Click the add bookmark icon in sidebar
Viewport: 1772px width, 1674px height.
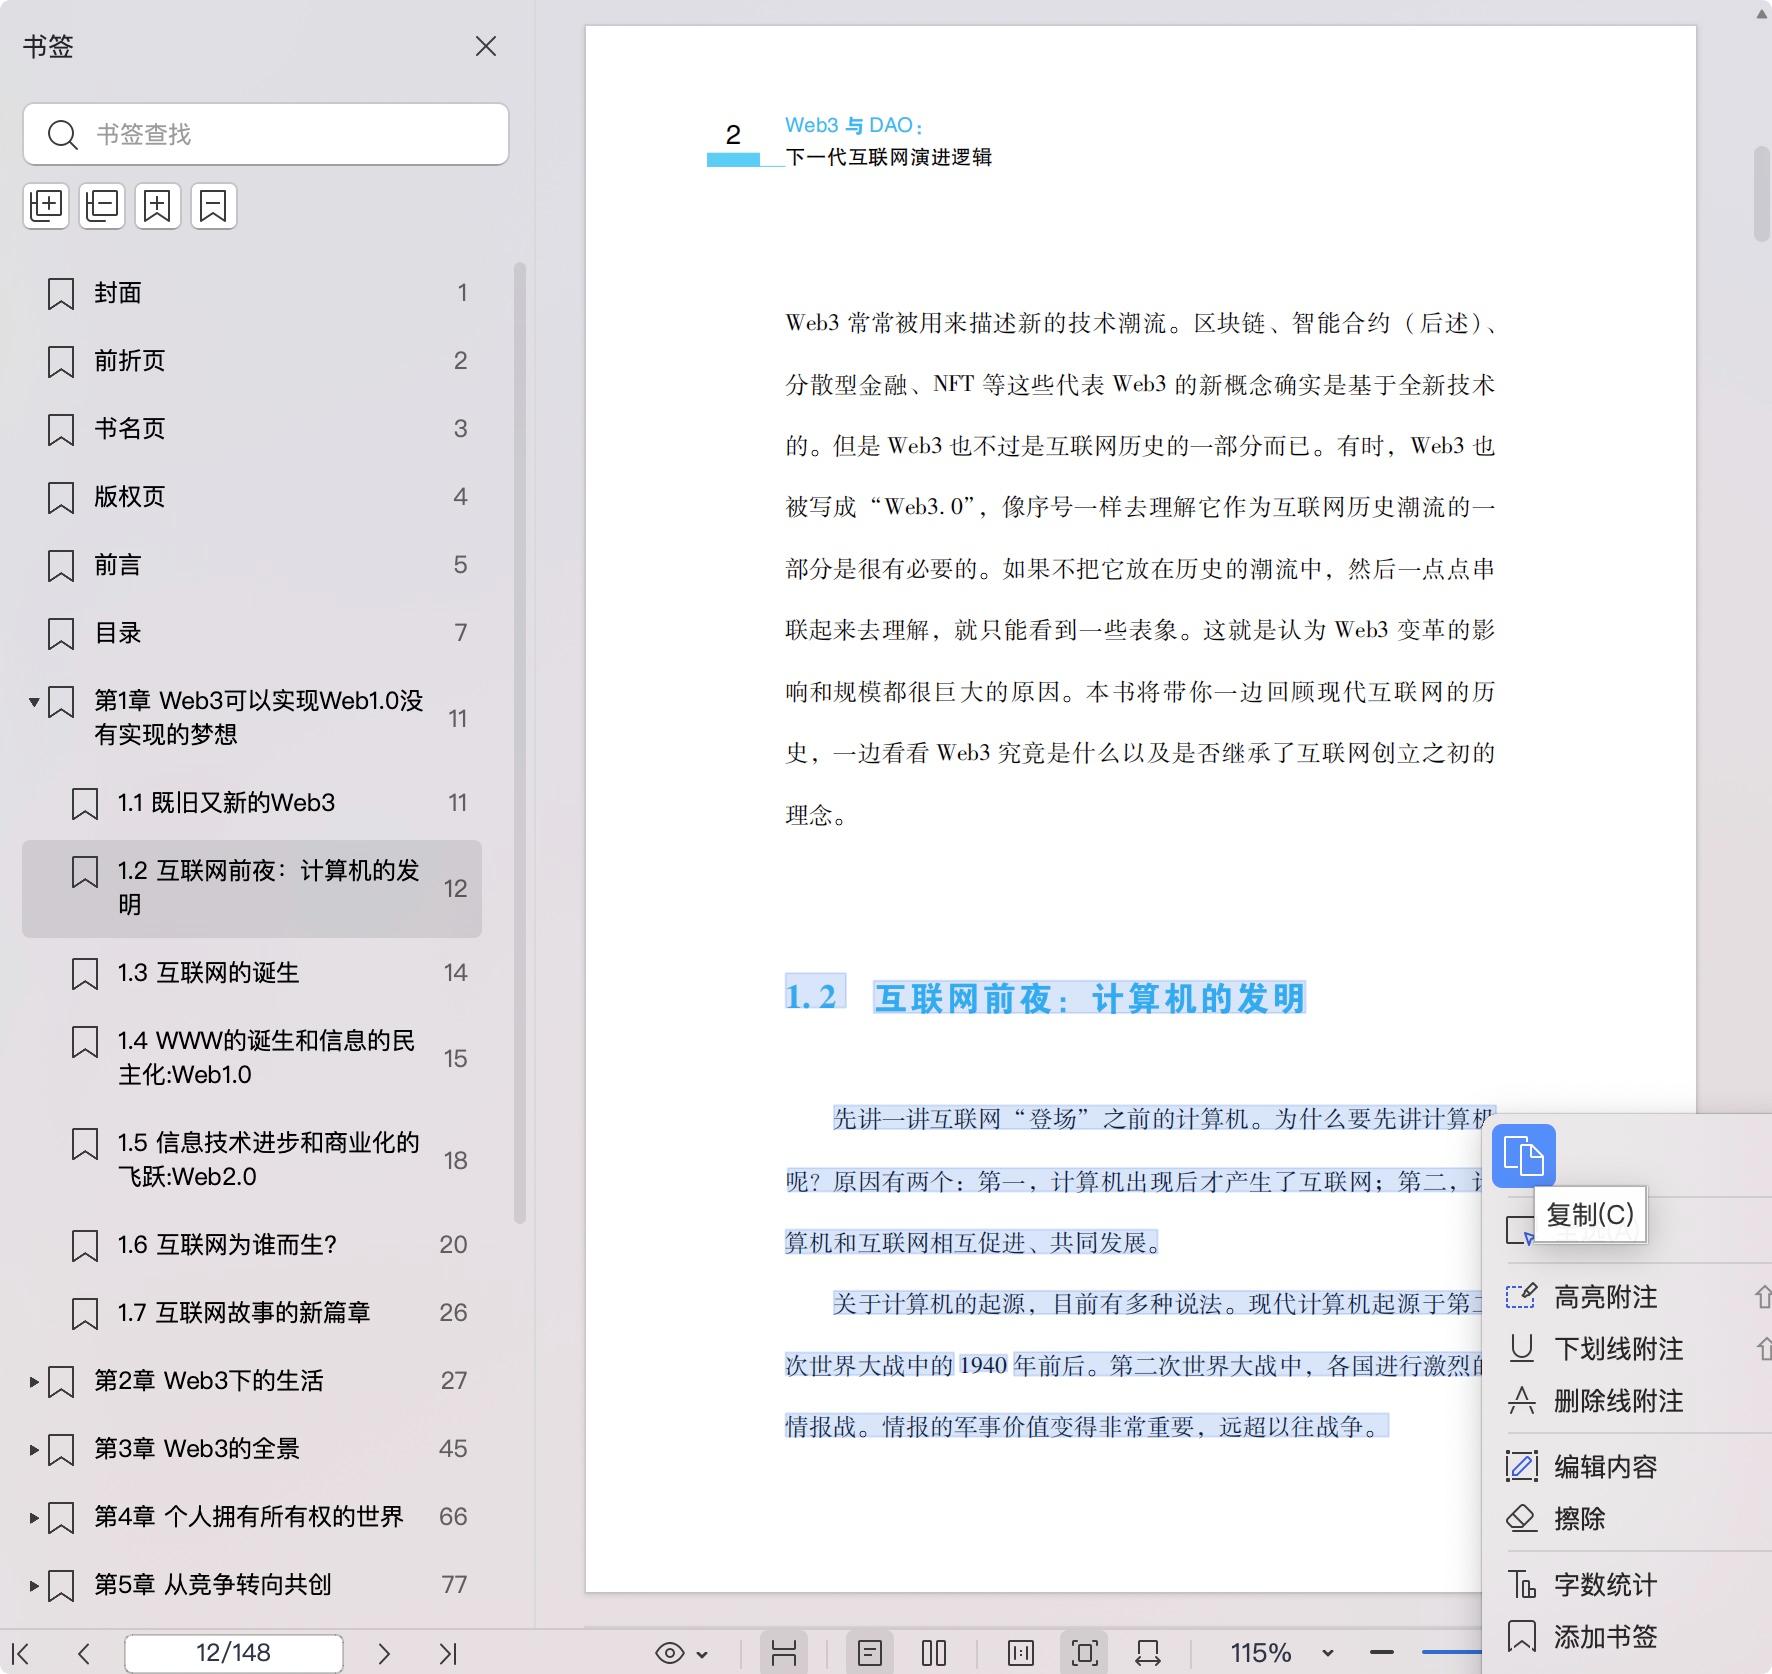click(x=158, y=206)
